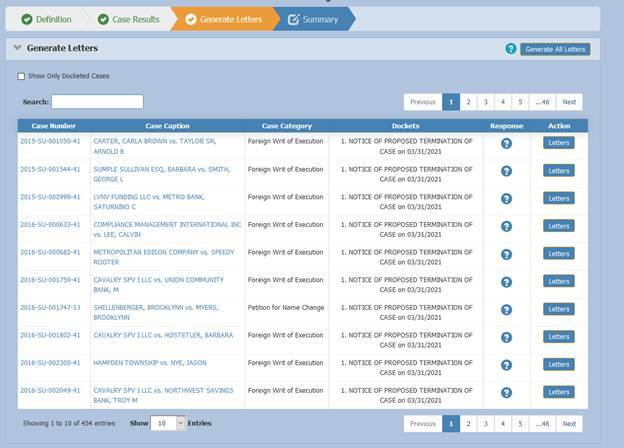This screenshot has width=624, height=448.
Task: Open case number 2015-SU-001544-41 link
Action: click(50, 169)
